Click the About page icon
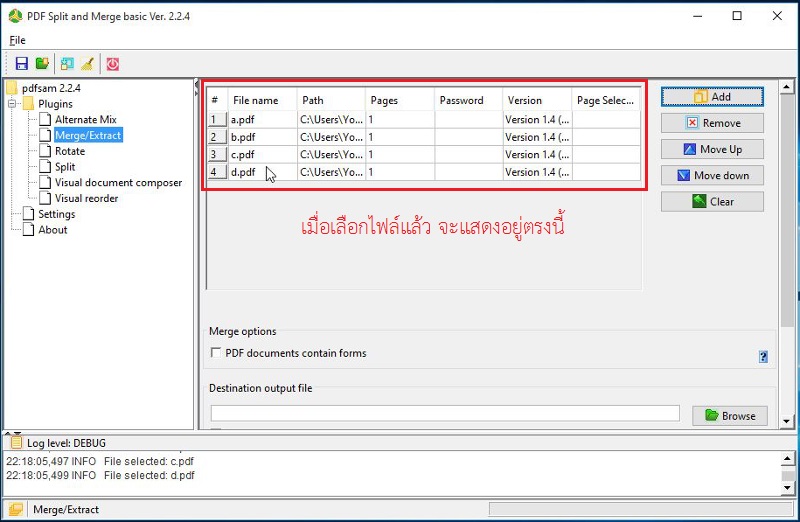This screenshot has height=522, width=800. tap(29, 230)
